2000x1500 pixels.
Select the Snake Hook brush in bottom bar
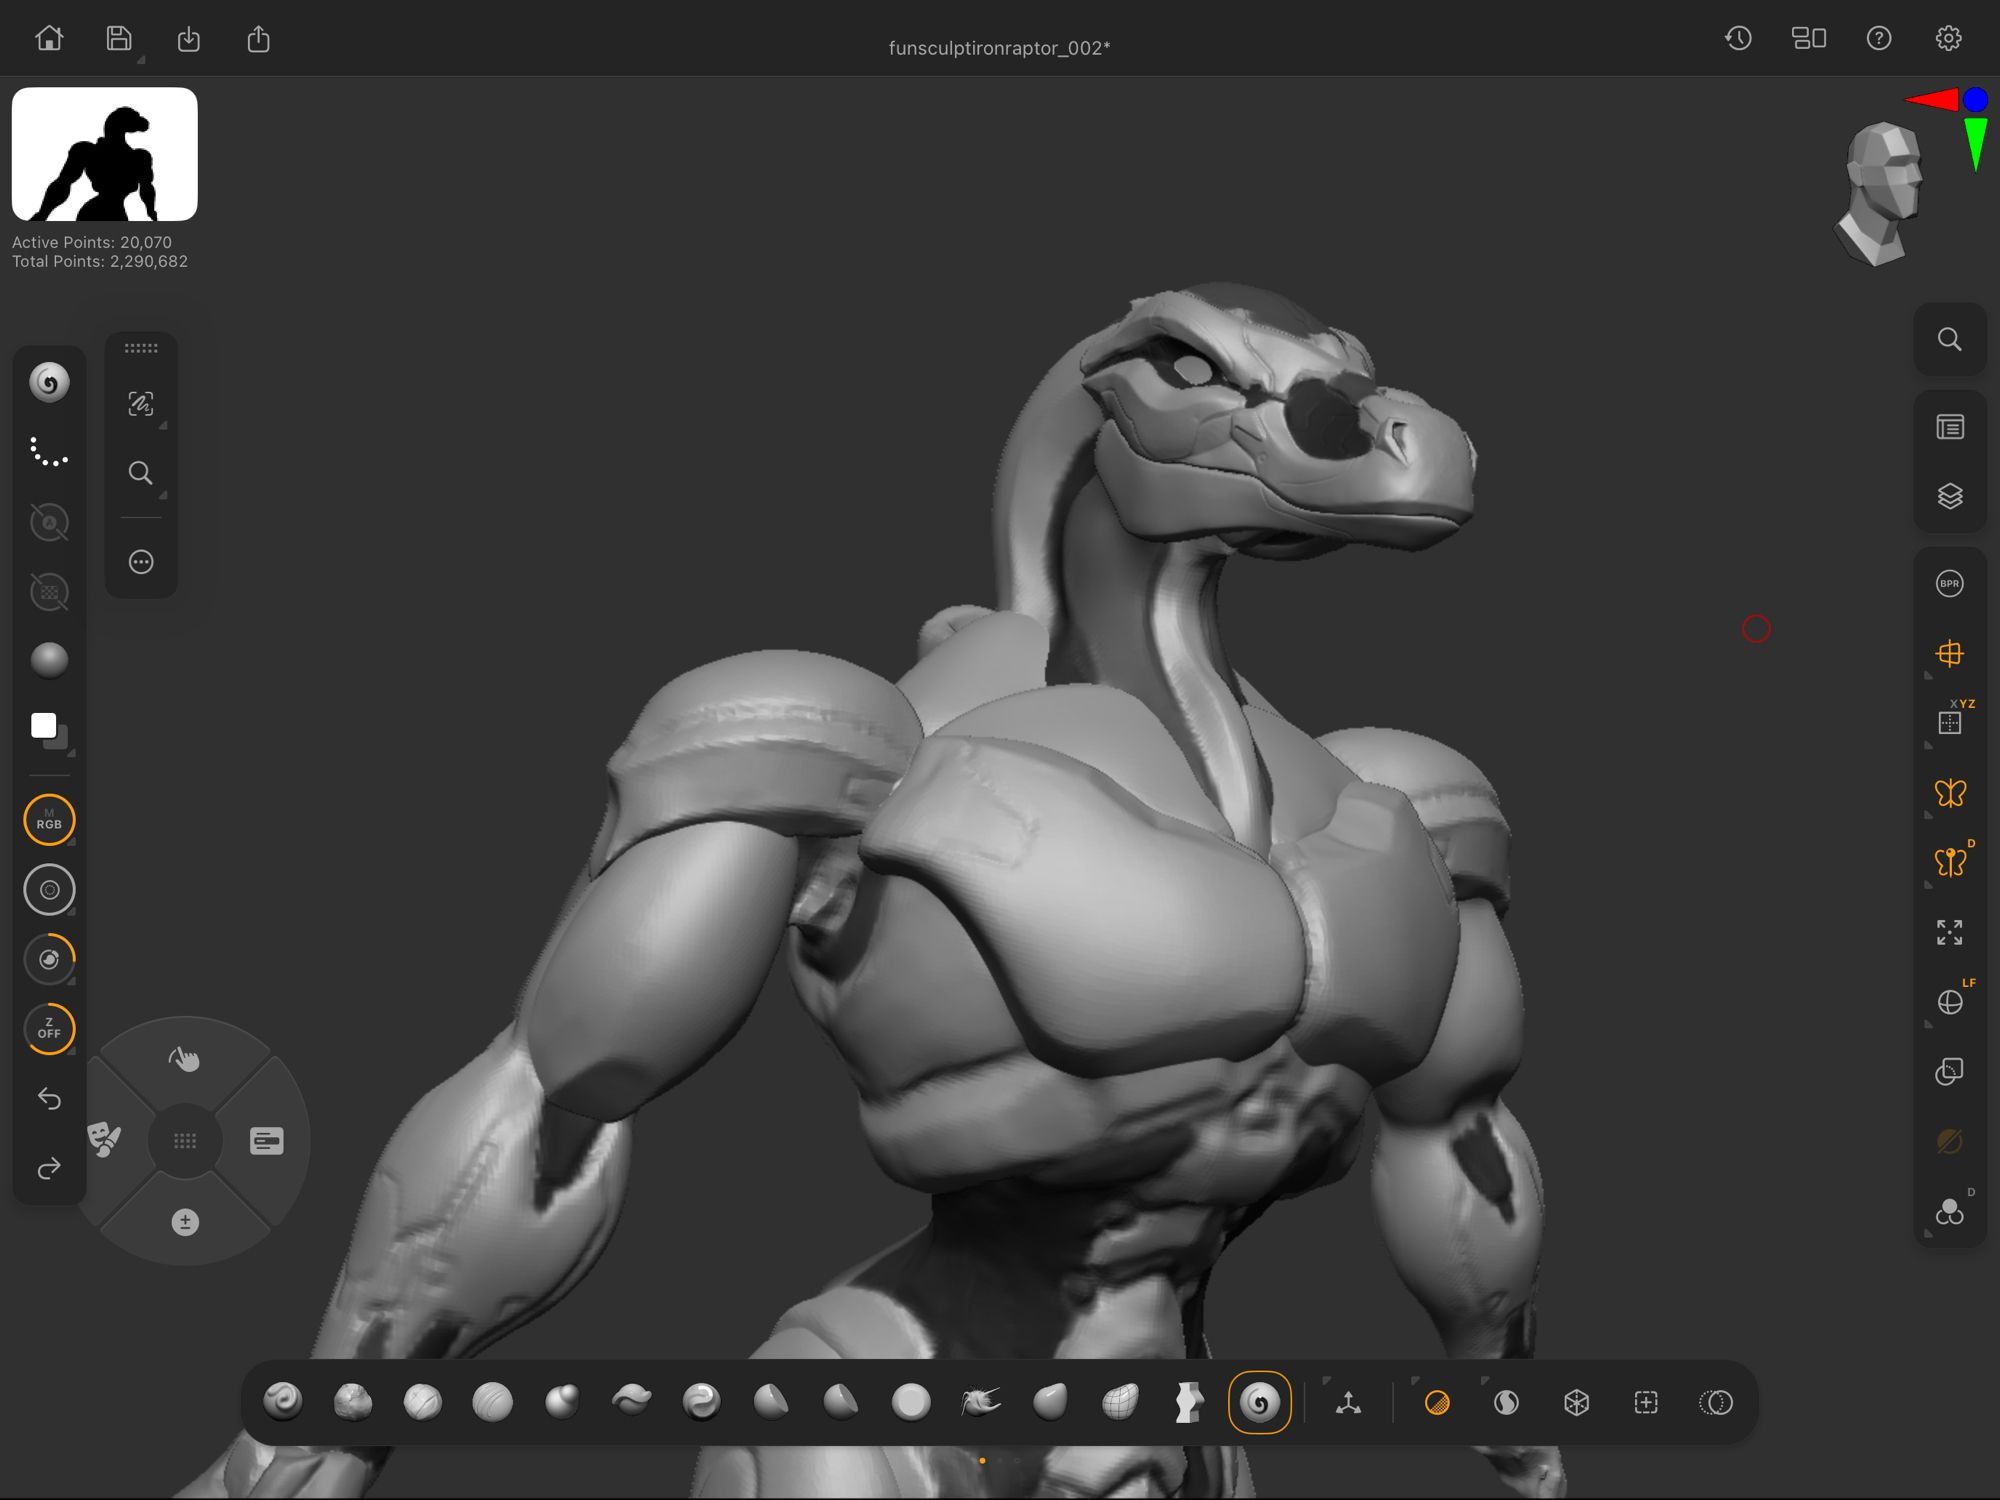coord(980,1402)
